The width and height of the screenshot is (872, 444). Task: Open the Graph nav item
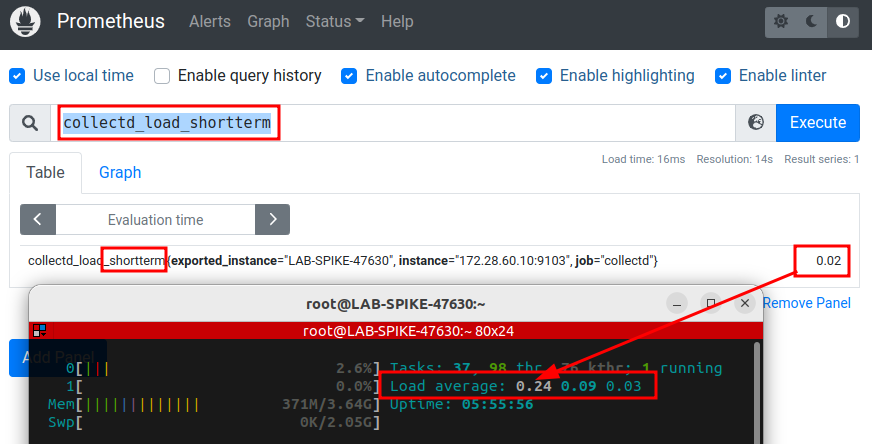click(268, 22)
